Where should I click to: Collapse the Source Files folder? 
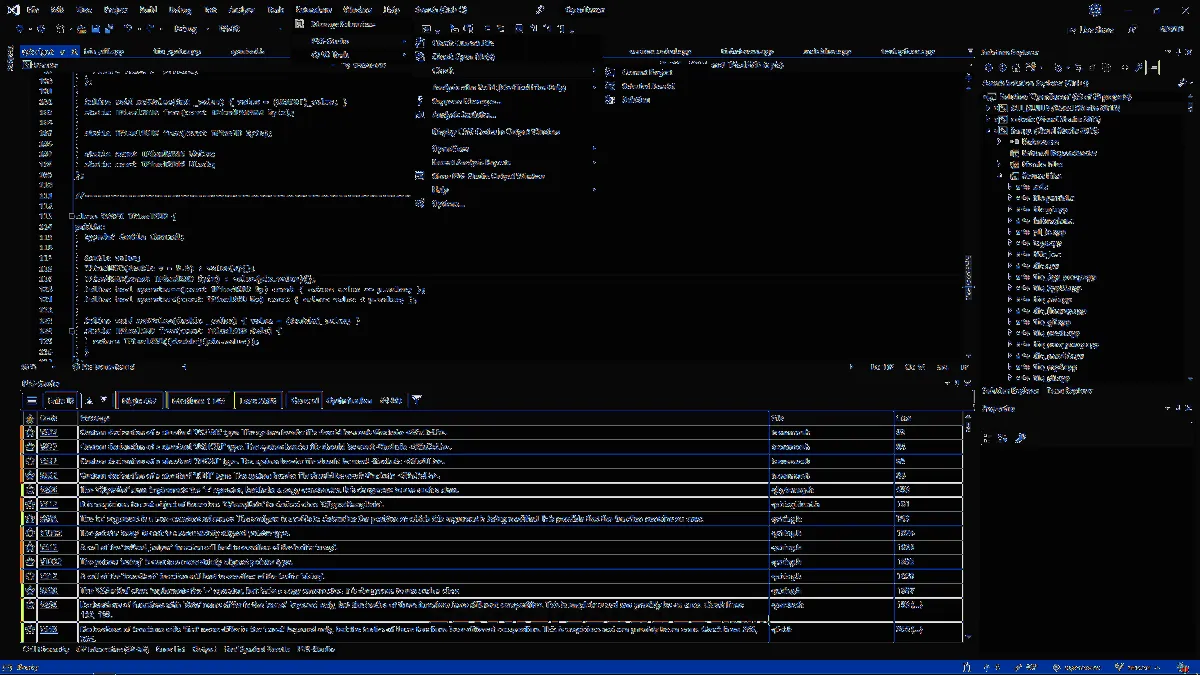pos(999,176)
